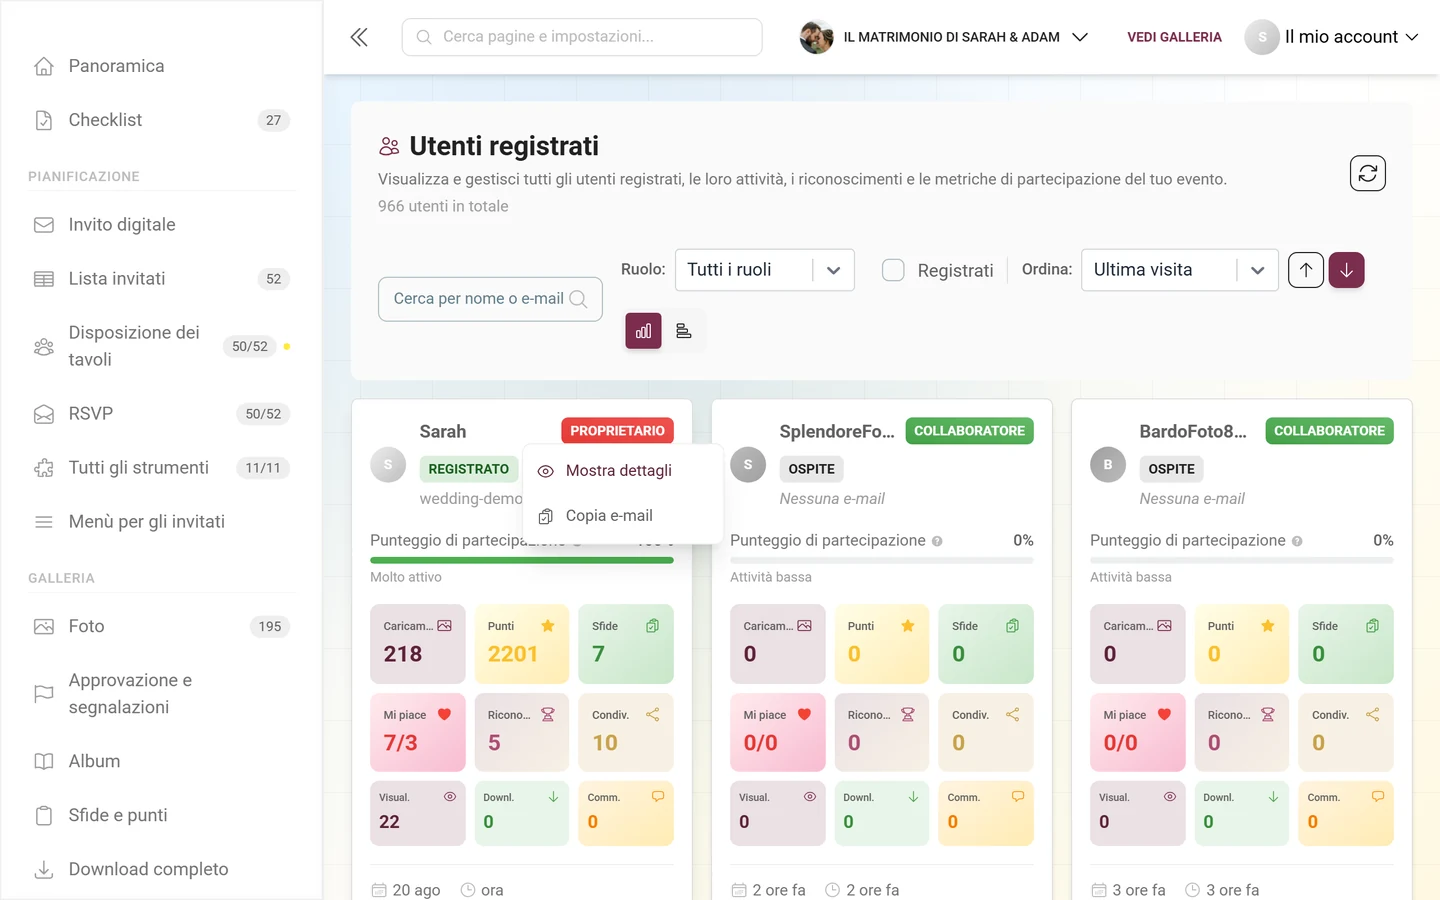Image resolution: width=1440 pixels, height=900 pixels.
Task: Click REGISTRATO tag on Sarah's card
Action: [x=468, y=469]
